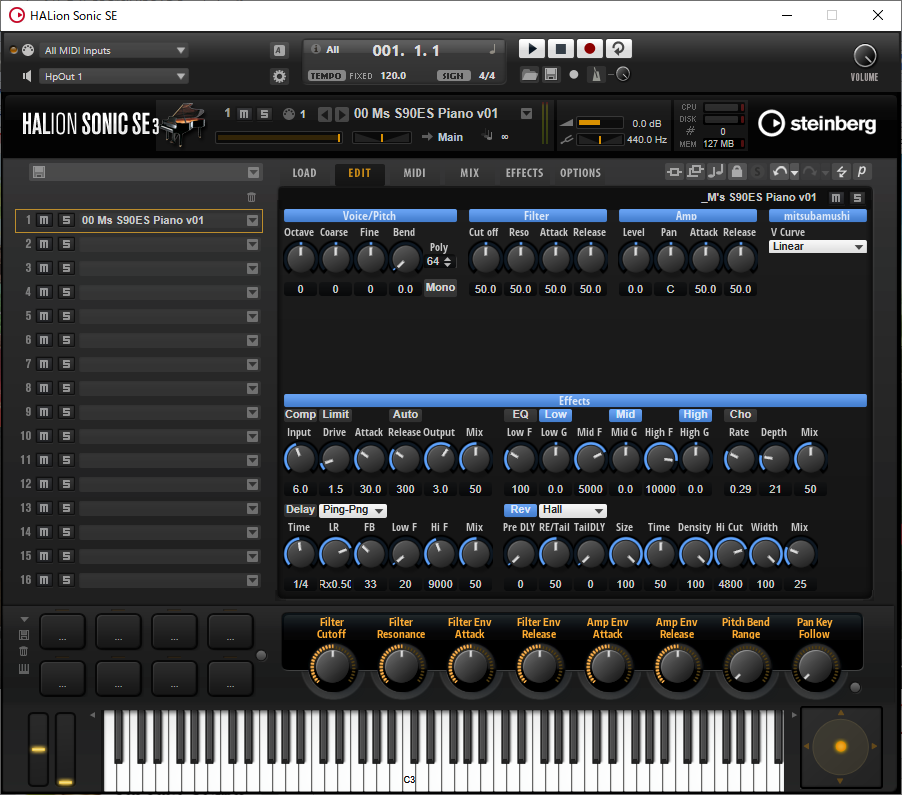Click the aux effects bypass icon

pos(695,171)
